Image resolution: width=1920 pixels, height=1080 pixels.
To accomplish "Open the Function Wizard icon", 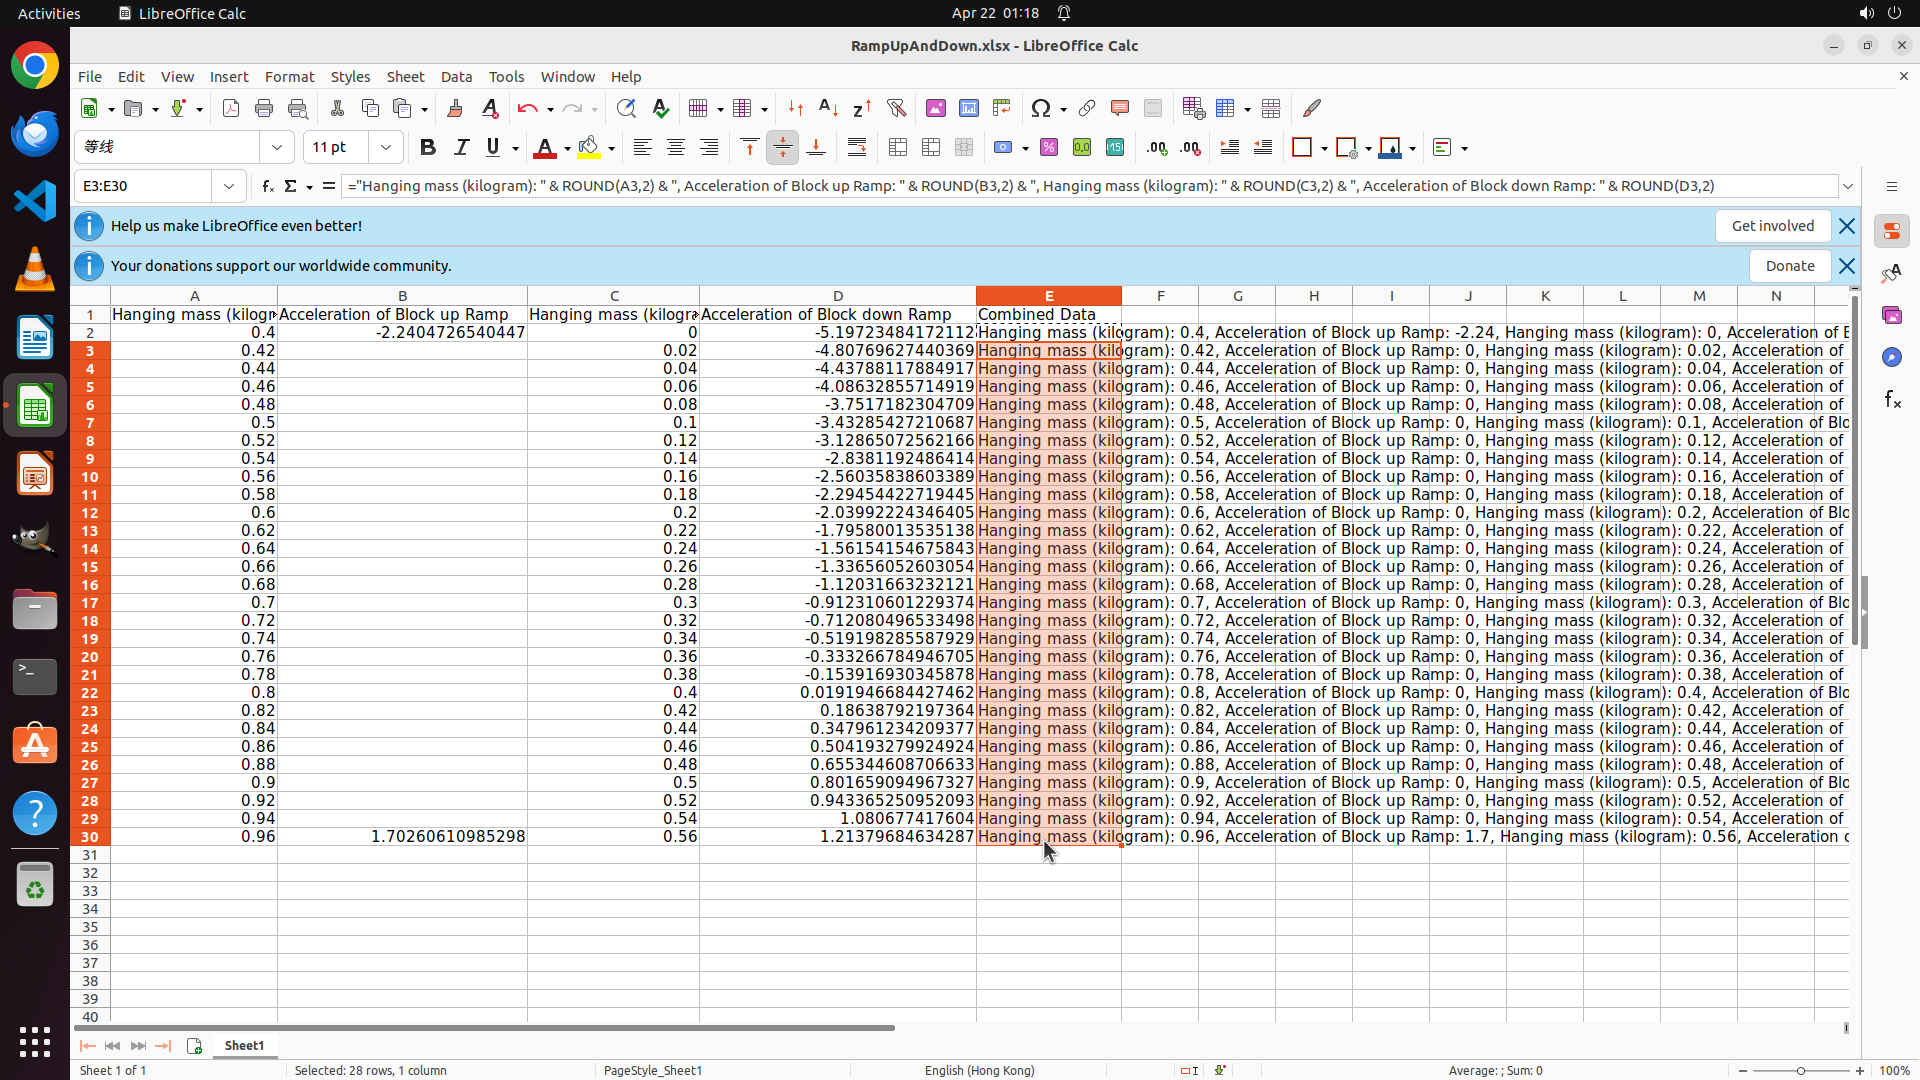I will tap(267, 186).
